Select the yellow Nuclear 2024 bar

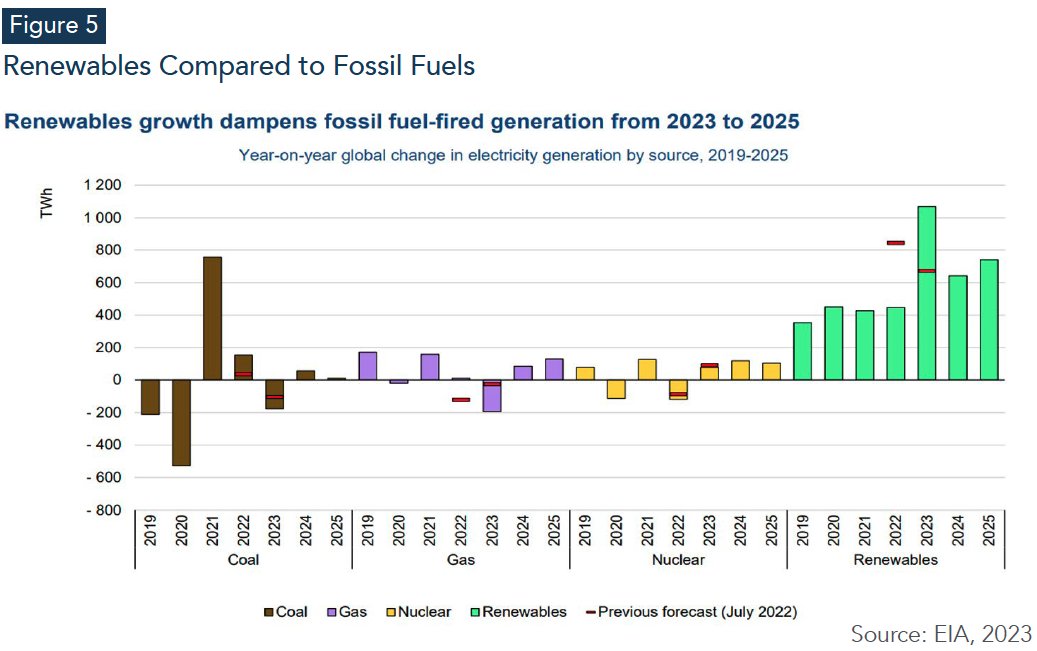tap(741, 370)
